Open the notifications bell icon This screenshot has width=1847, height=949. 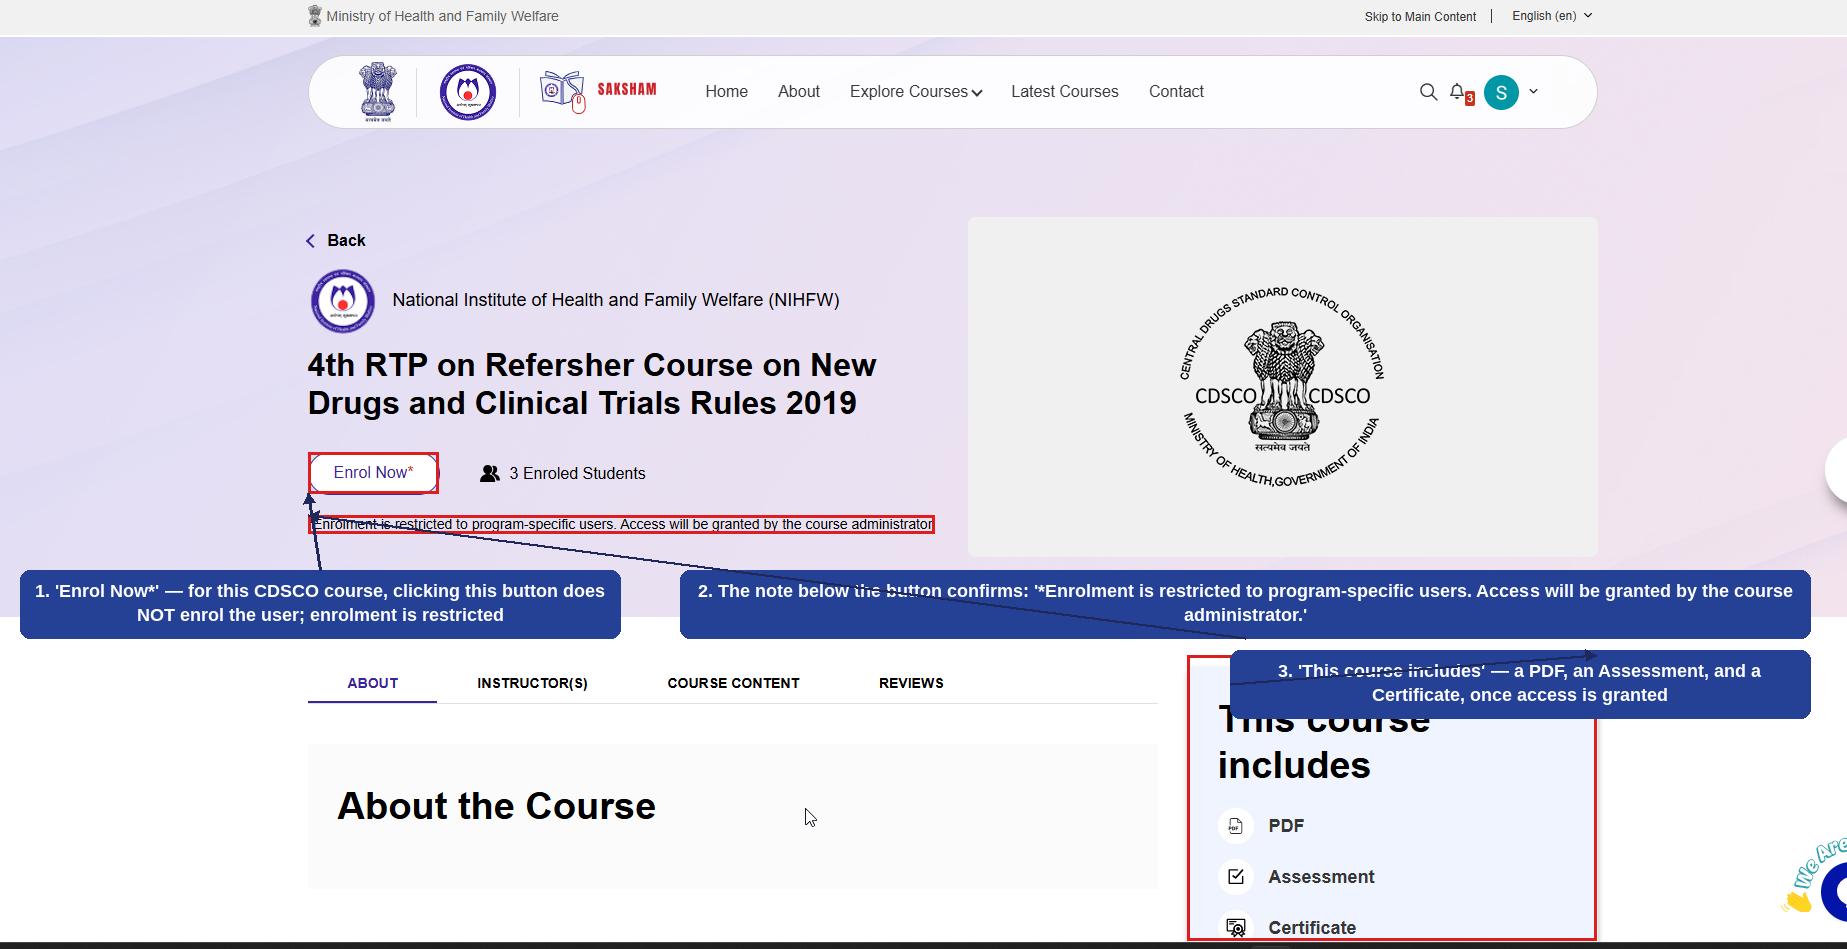pos(1459,92)
